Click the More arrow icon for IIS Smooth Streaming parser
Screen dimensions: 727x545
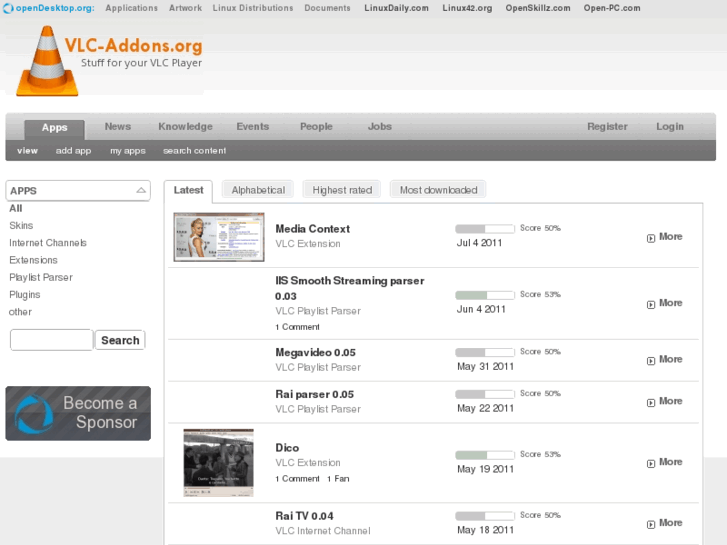pos(651,304)
